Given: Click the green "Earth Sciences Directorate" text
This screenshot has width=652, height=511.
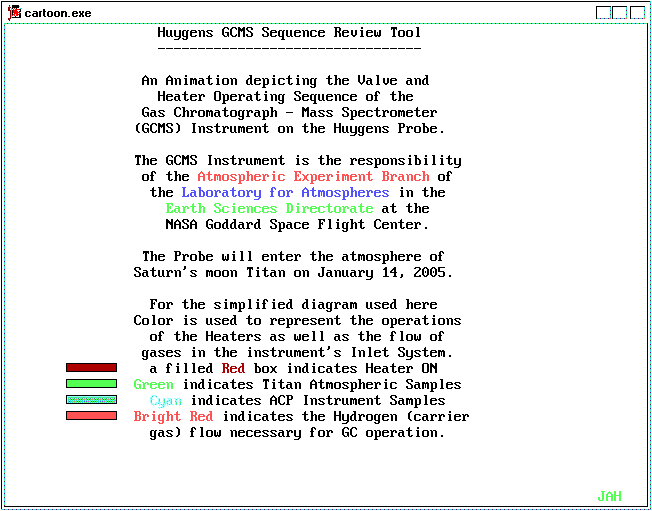Looking at the screenshot, I should coord(269,208).
